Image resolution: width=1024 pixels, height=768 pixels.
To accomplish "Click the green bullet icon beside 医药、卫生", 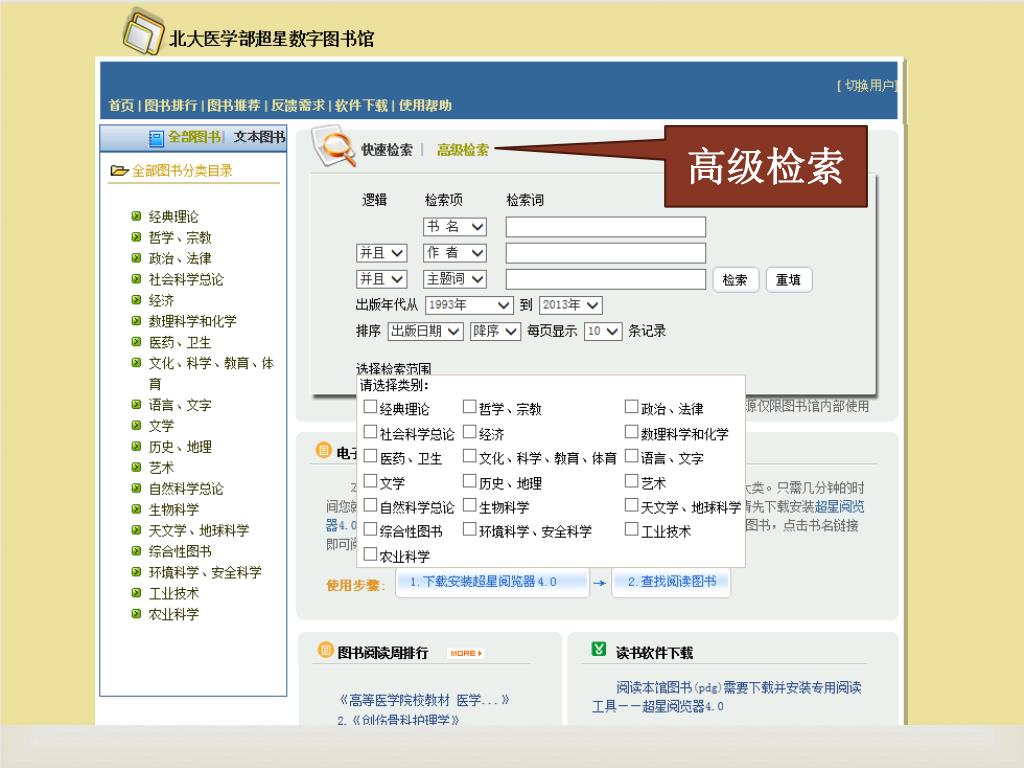I will point(136,342).
